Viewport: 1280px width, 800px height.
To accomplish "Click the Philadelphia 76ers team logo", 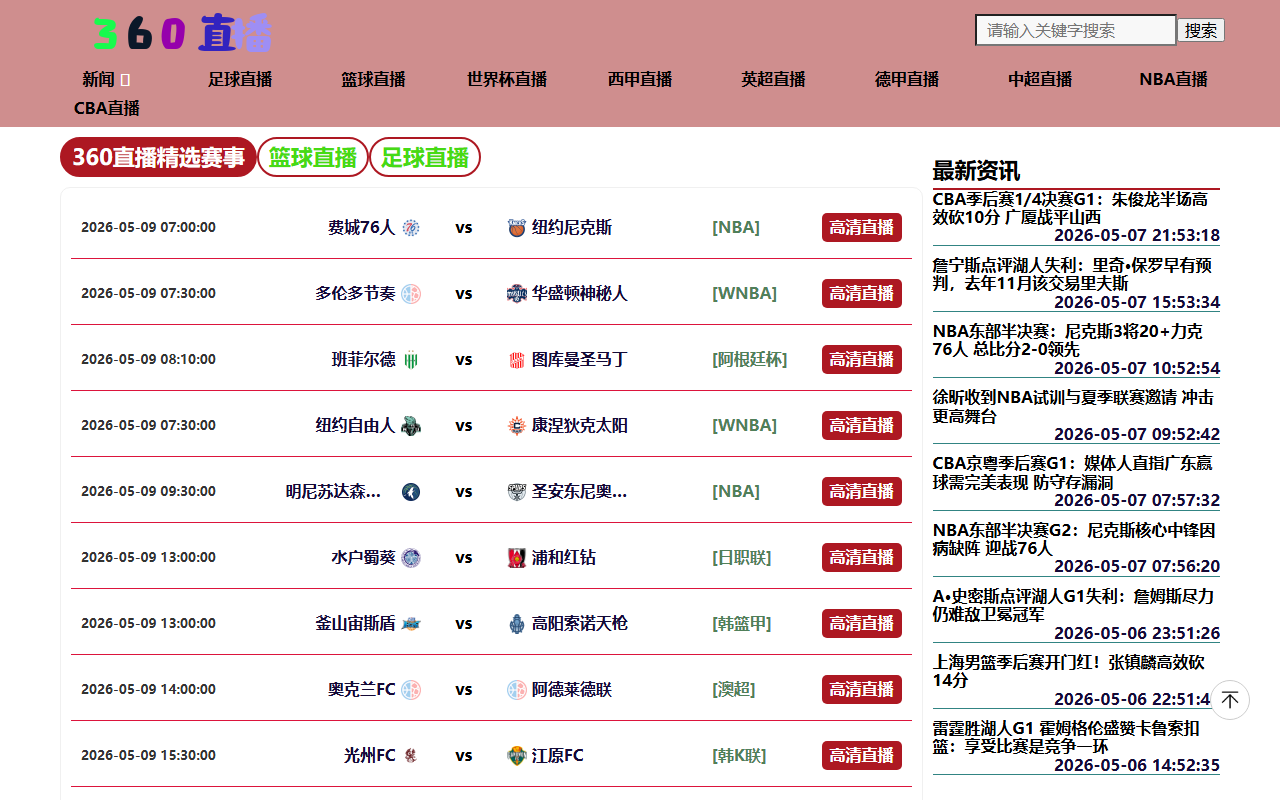I will click(411, 228).
